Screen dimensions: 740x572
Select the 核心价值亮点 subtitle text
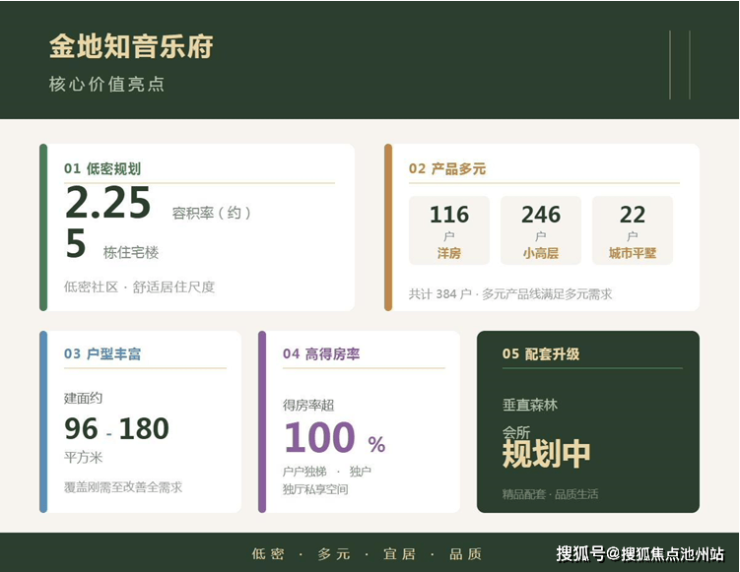(107, 85)
